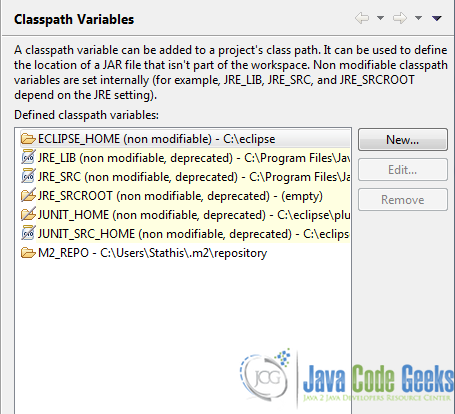
Task: Create a variable with the New... button
Action: click(x=403, y=140)
